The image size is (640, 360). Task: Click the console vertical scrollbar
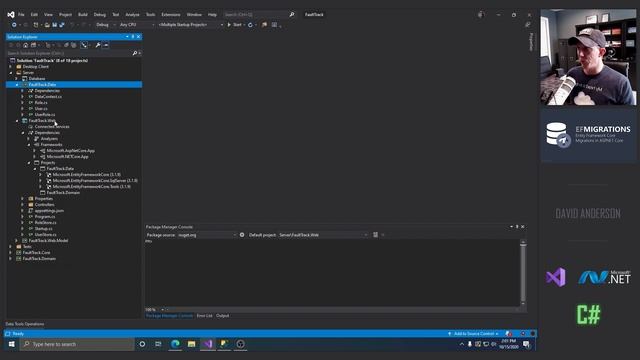pos(523,273)
